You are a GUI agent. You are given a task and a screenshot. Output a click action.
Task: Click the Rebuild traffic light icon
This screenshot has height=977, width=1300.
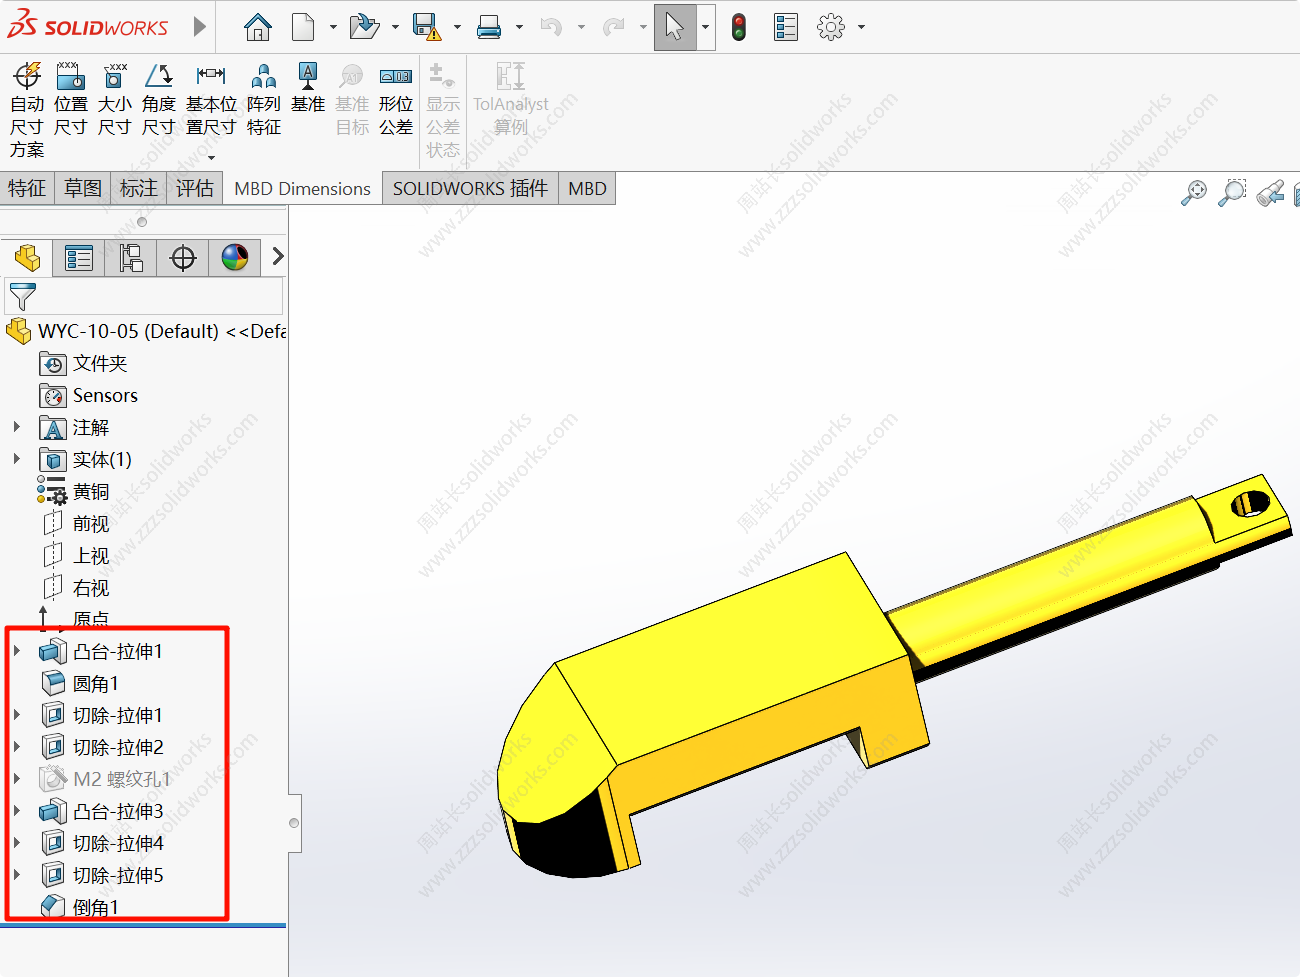pyautogui.click(x=739, y=27)
